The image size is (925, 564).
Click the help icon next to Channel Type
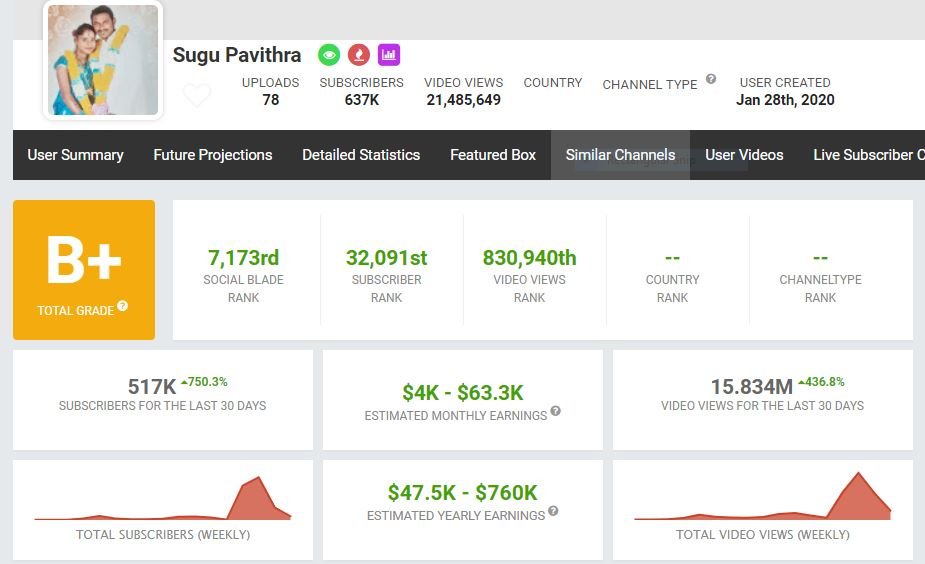[x=711, y=79]
